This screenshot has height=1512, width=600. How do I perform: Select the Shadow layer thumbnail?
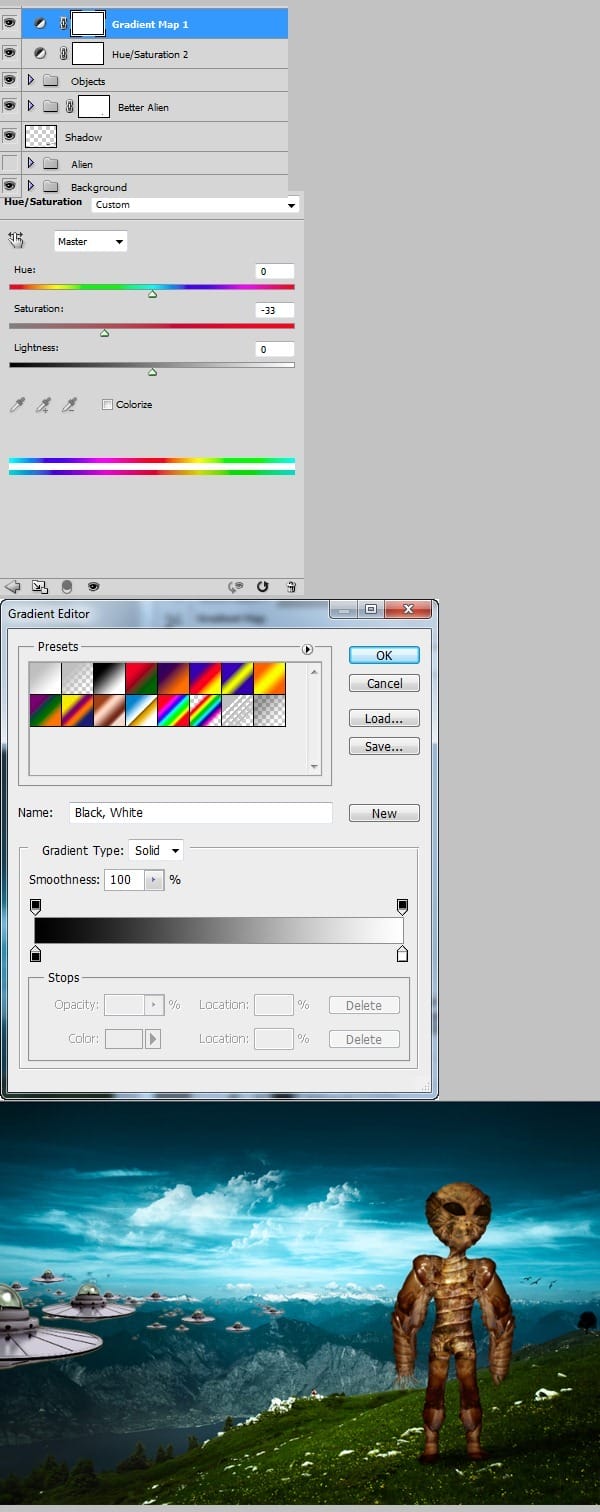(x=40, y=136)
